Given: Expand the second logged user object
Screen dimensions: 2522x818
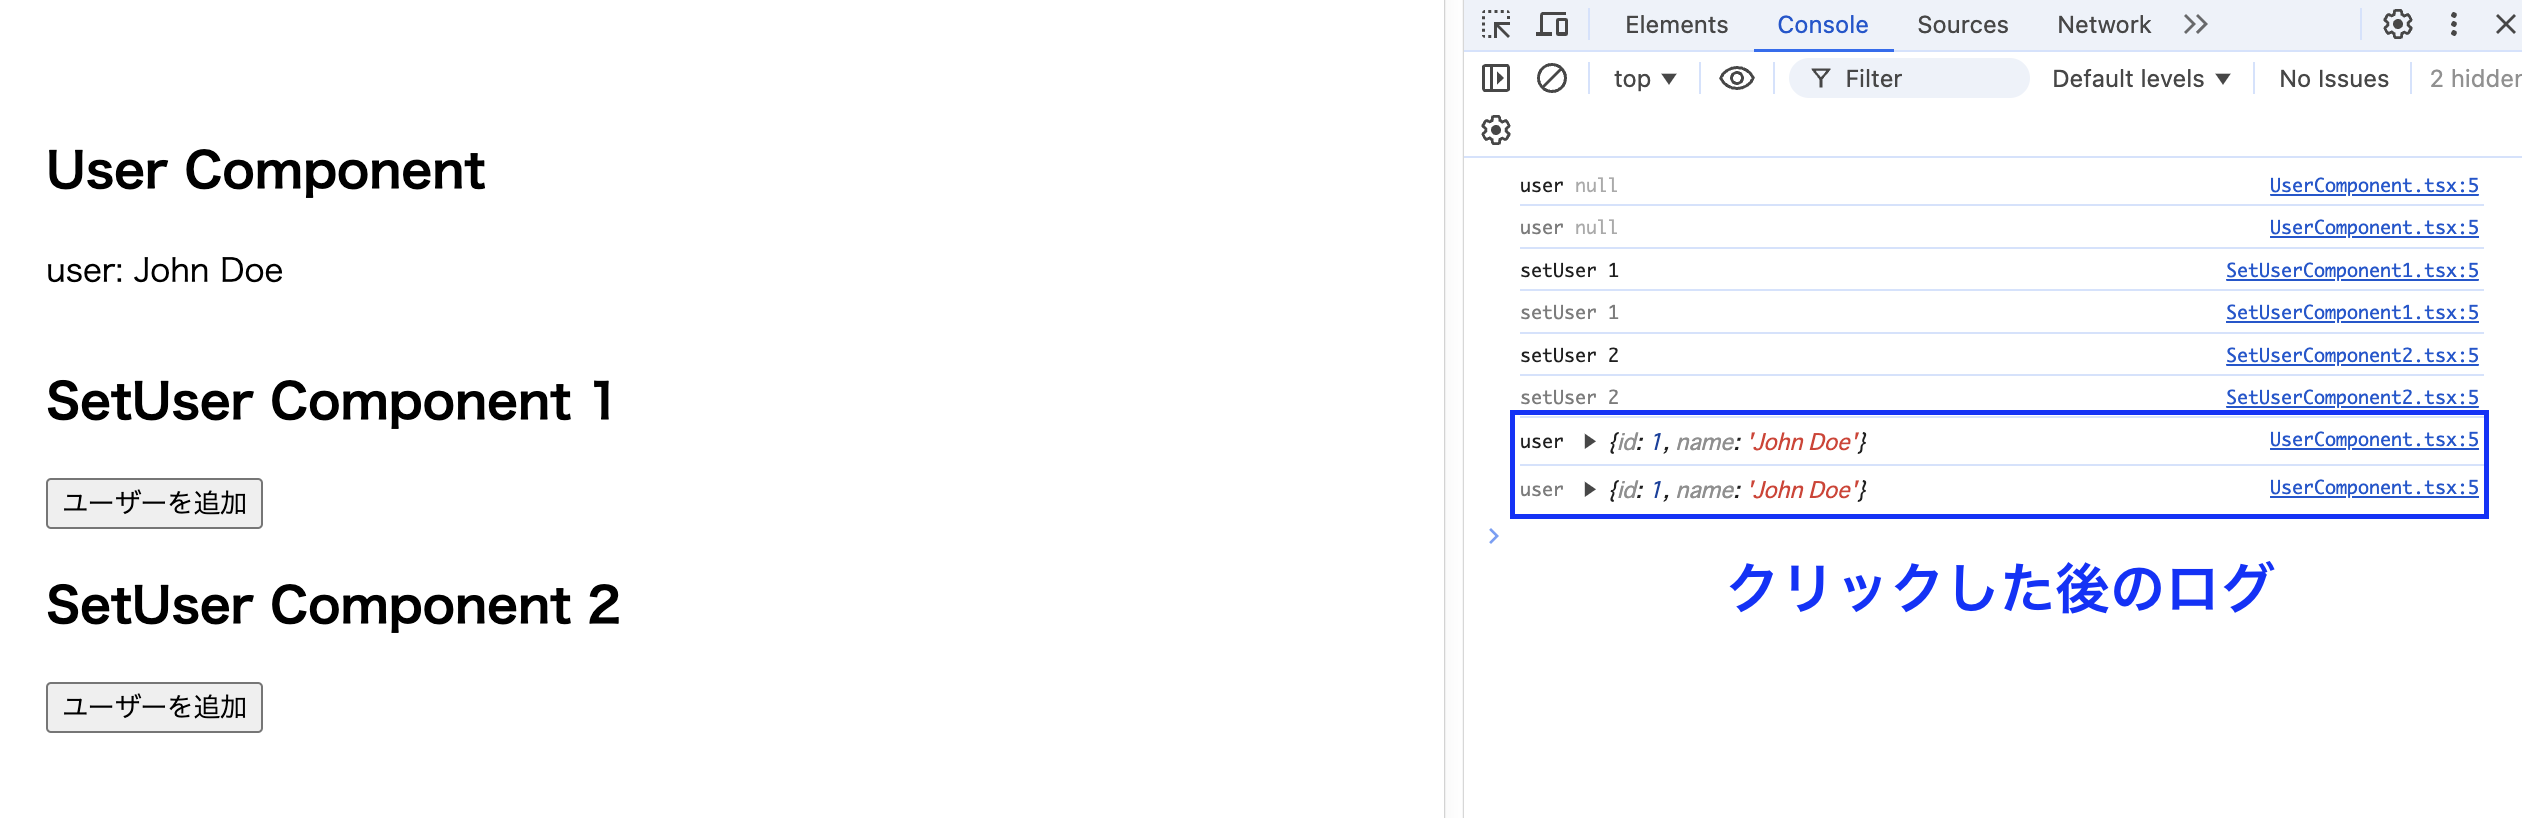Looking at the screenshot, I should (x=1589, y=489).
